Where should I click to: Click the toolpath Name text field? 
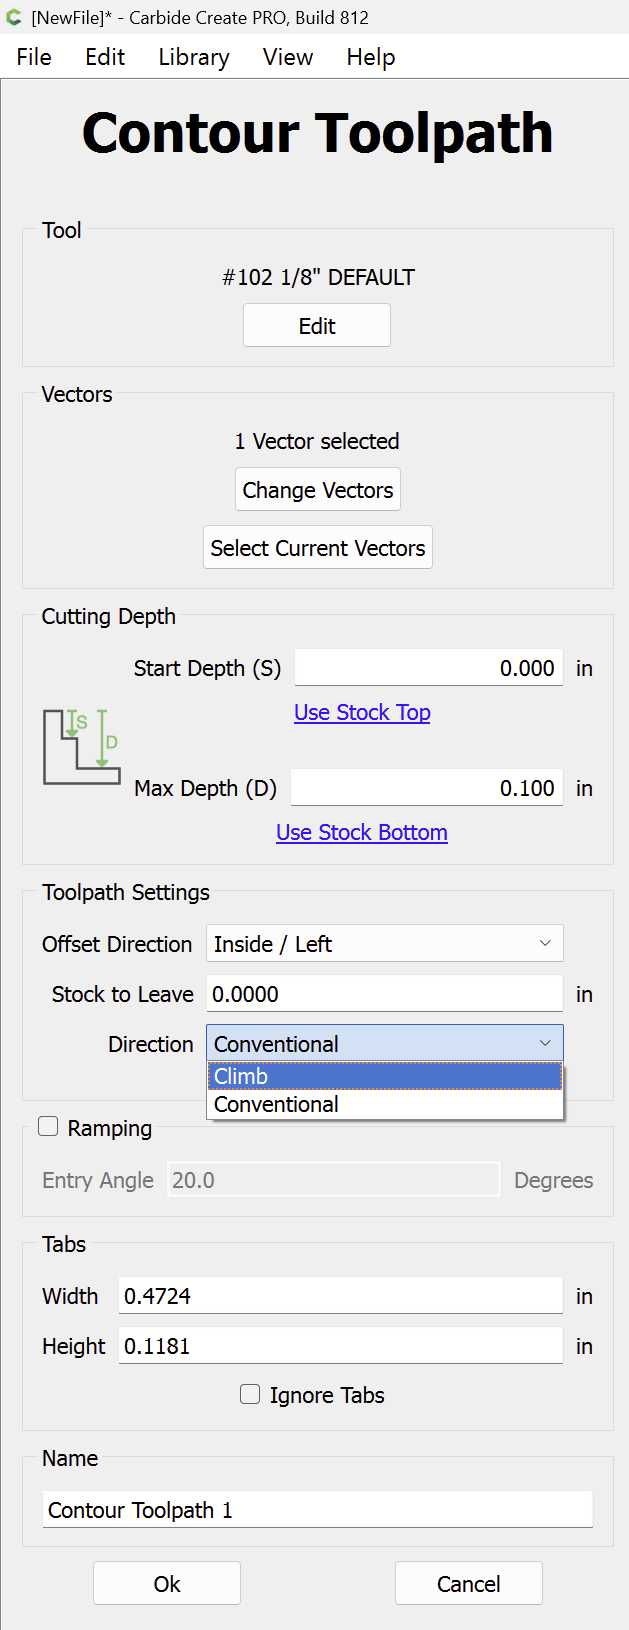pos(317,1510)
